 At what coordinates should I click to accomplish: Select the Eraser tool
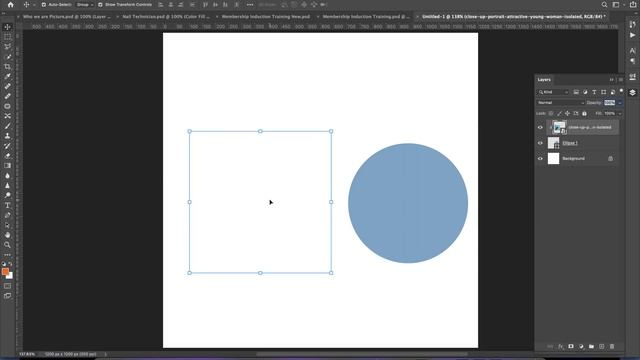click(x=7, y=156)
